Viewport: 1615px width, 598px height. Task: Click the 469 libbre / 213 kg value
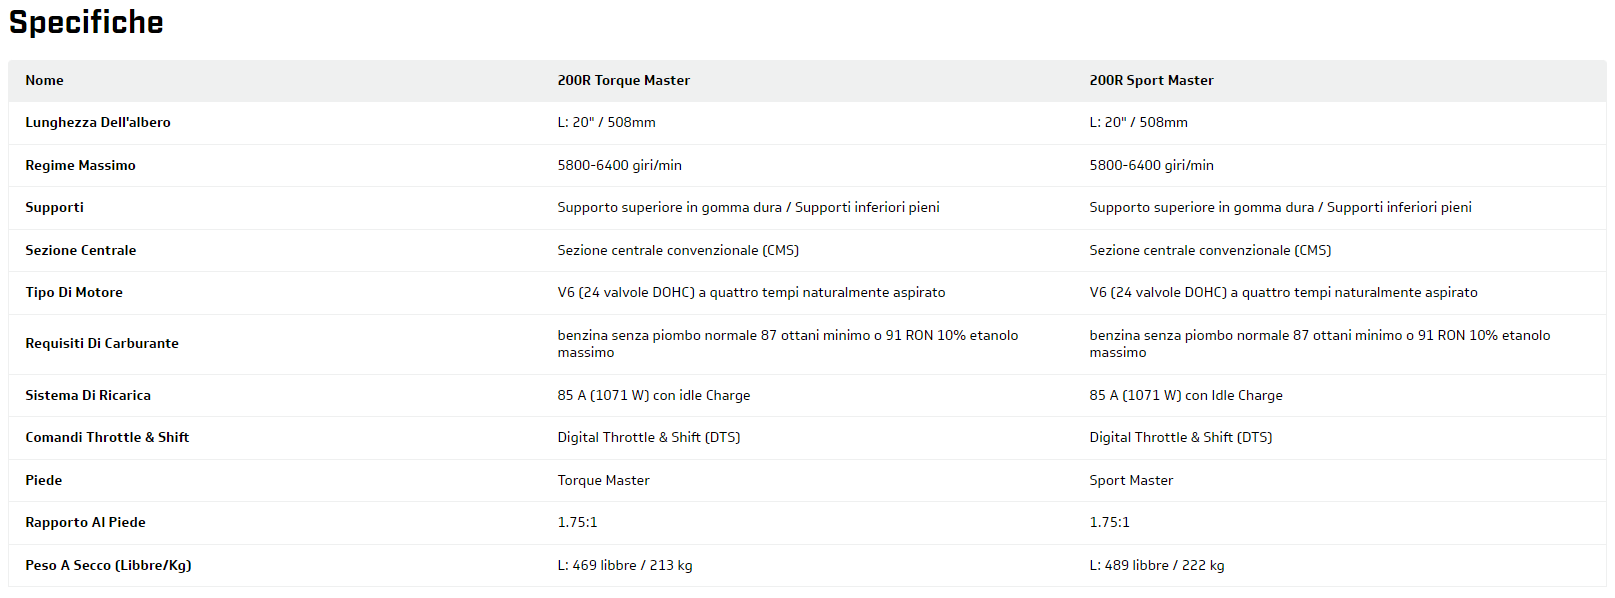point(624,566)
